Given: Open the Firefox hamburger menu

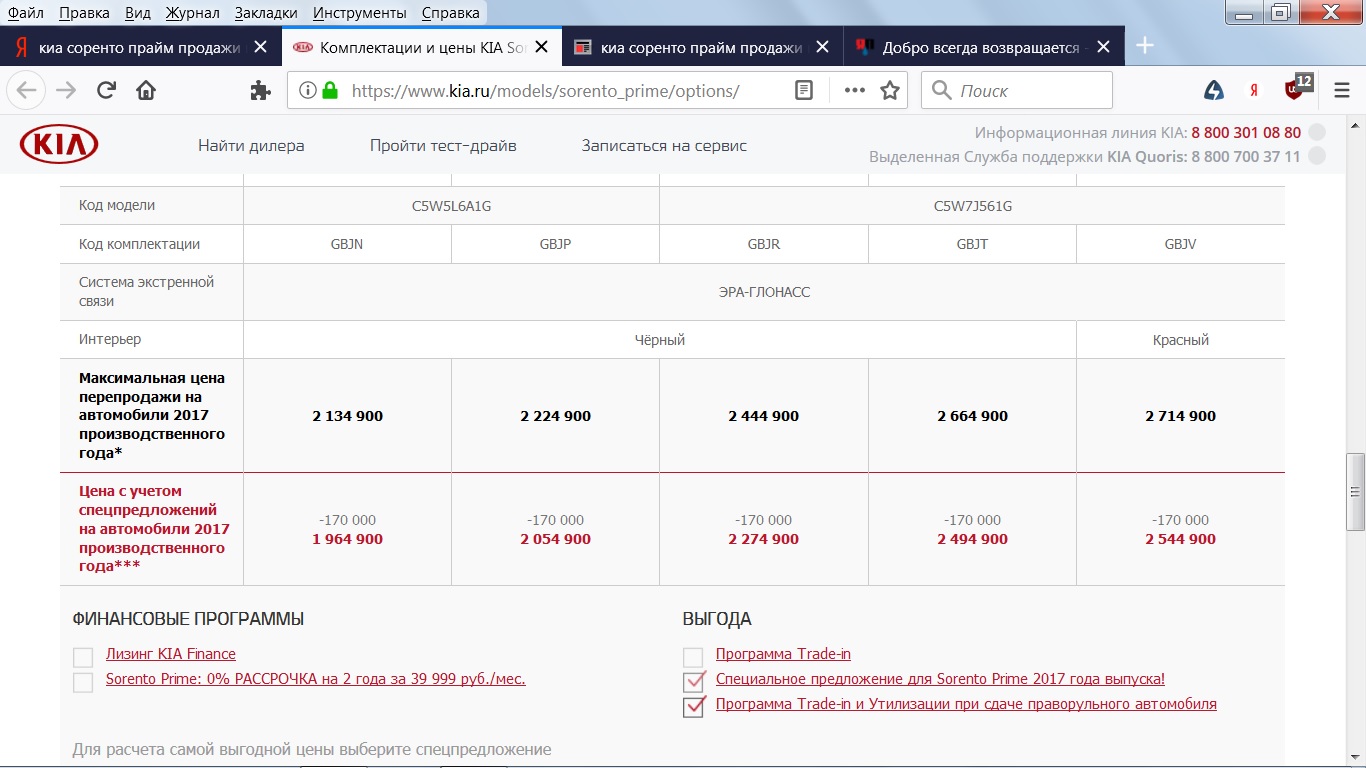Looking at the screenshot, I should (1342, 90).
